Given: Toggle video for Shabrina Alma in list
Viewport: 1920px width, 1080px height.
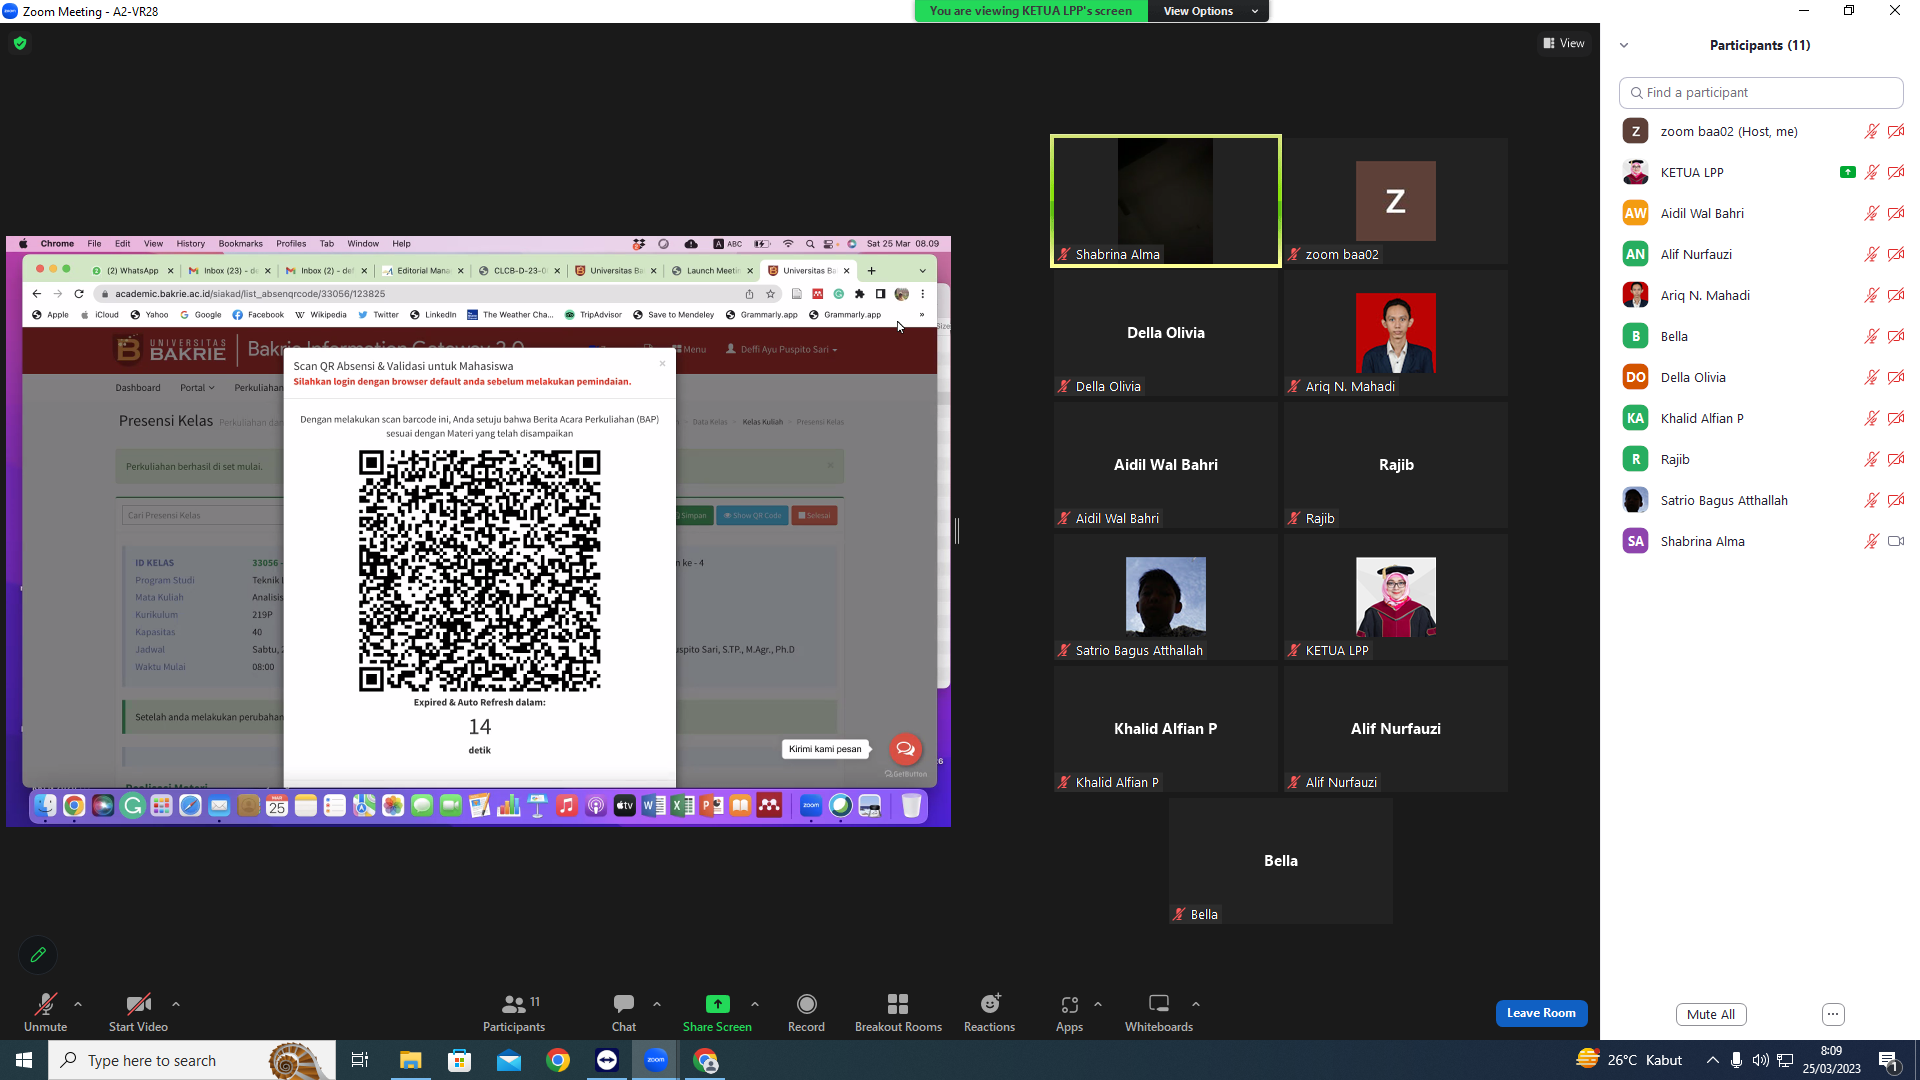Looking at the screenshot, I should pyautogui.click(x=1896, y=541).
